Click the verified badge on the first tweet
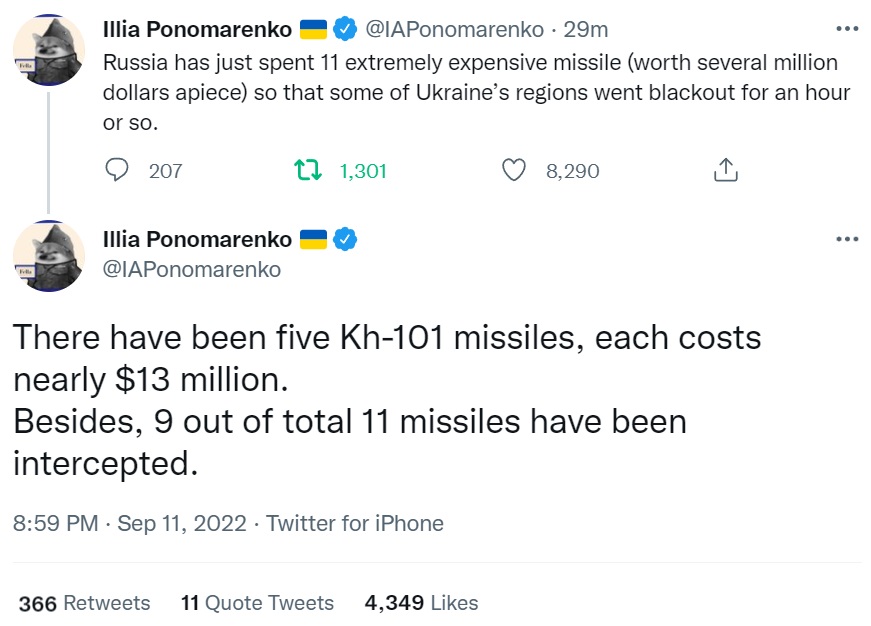The height and width of the screenshot is (626, 871). [x=344, y=30]
